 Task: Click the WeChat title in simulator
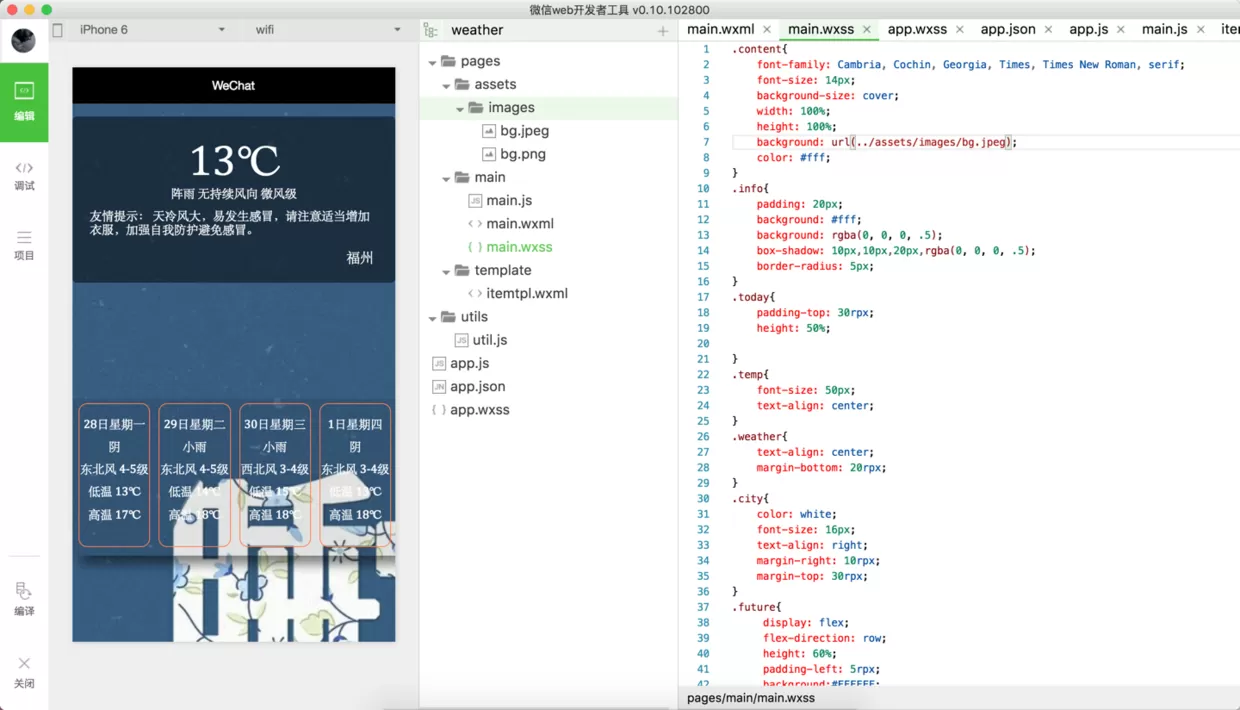[233, 86]
